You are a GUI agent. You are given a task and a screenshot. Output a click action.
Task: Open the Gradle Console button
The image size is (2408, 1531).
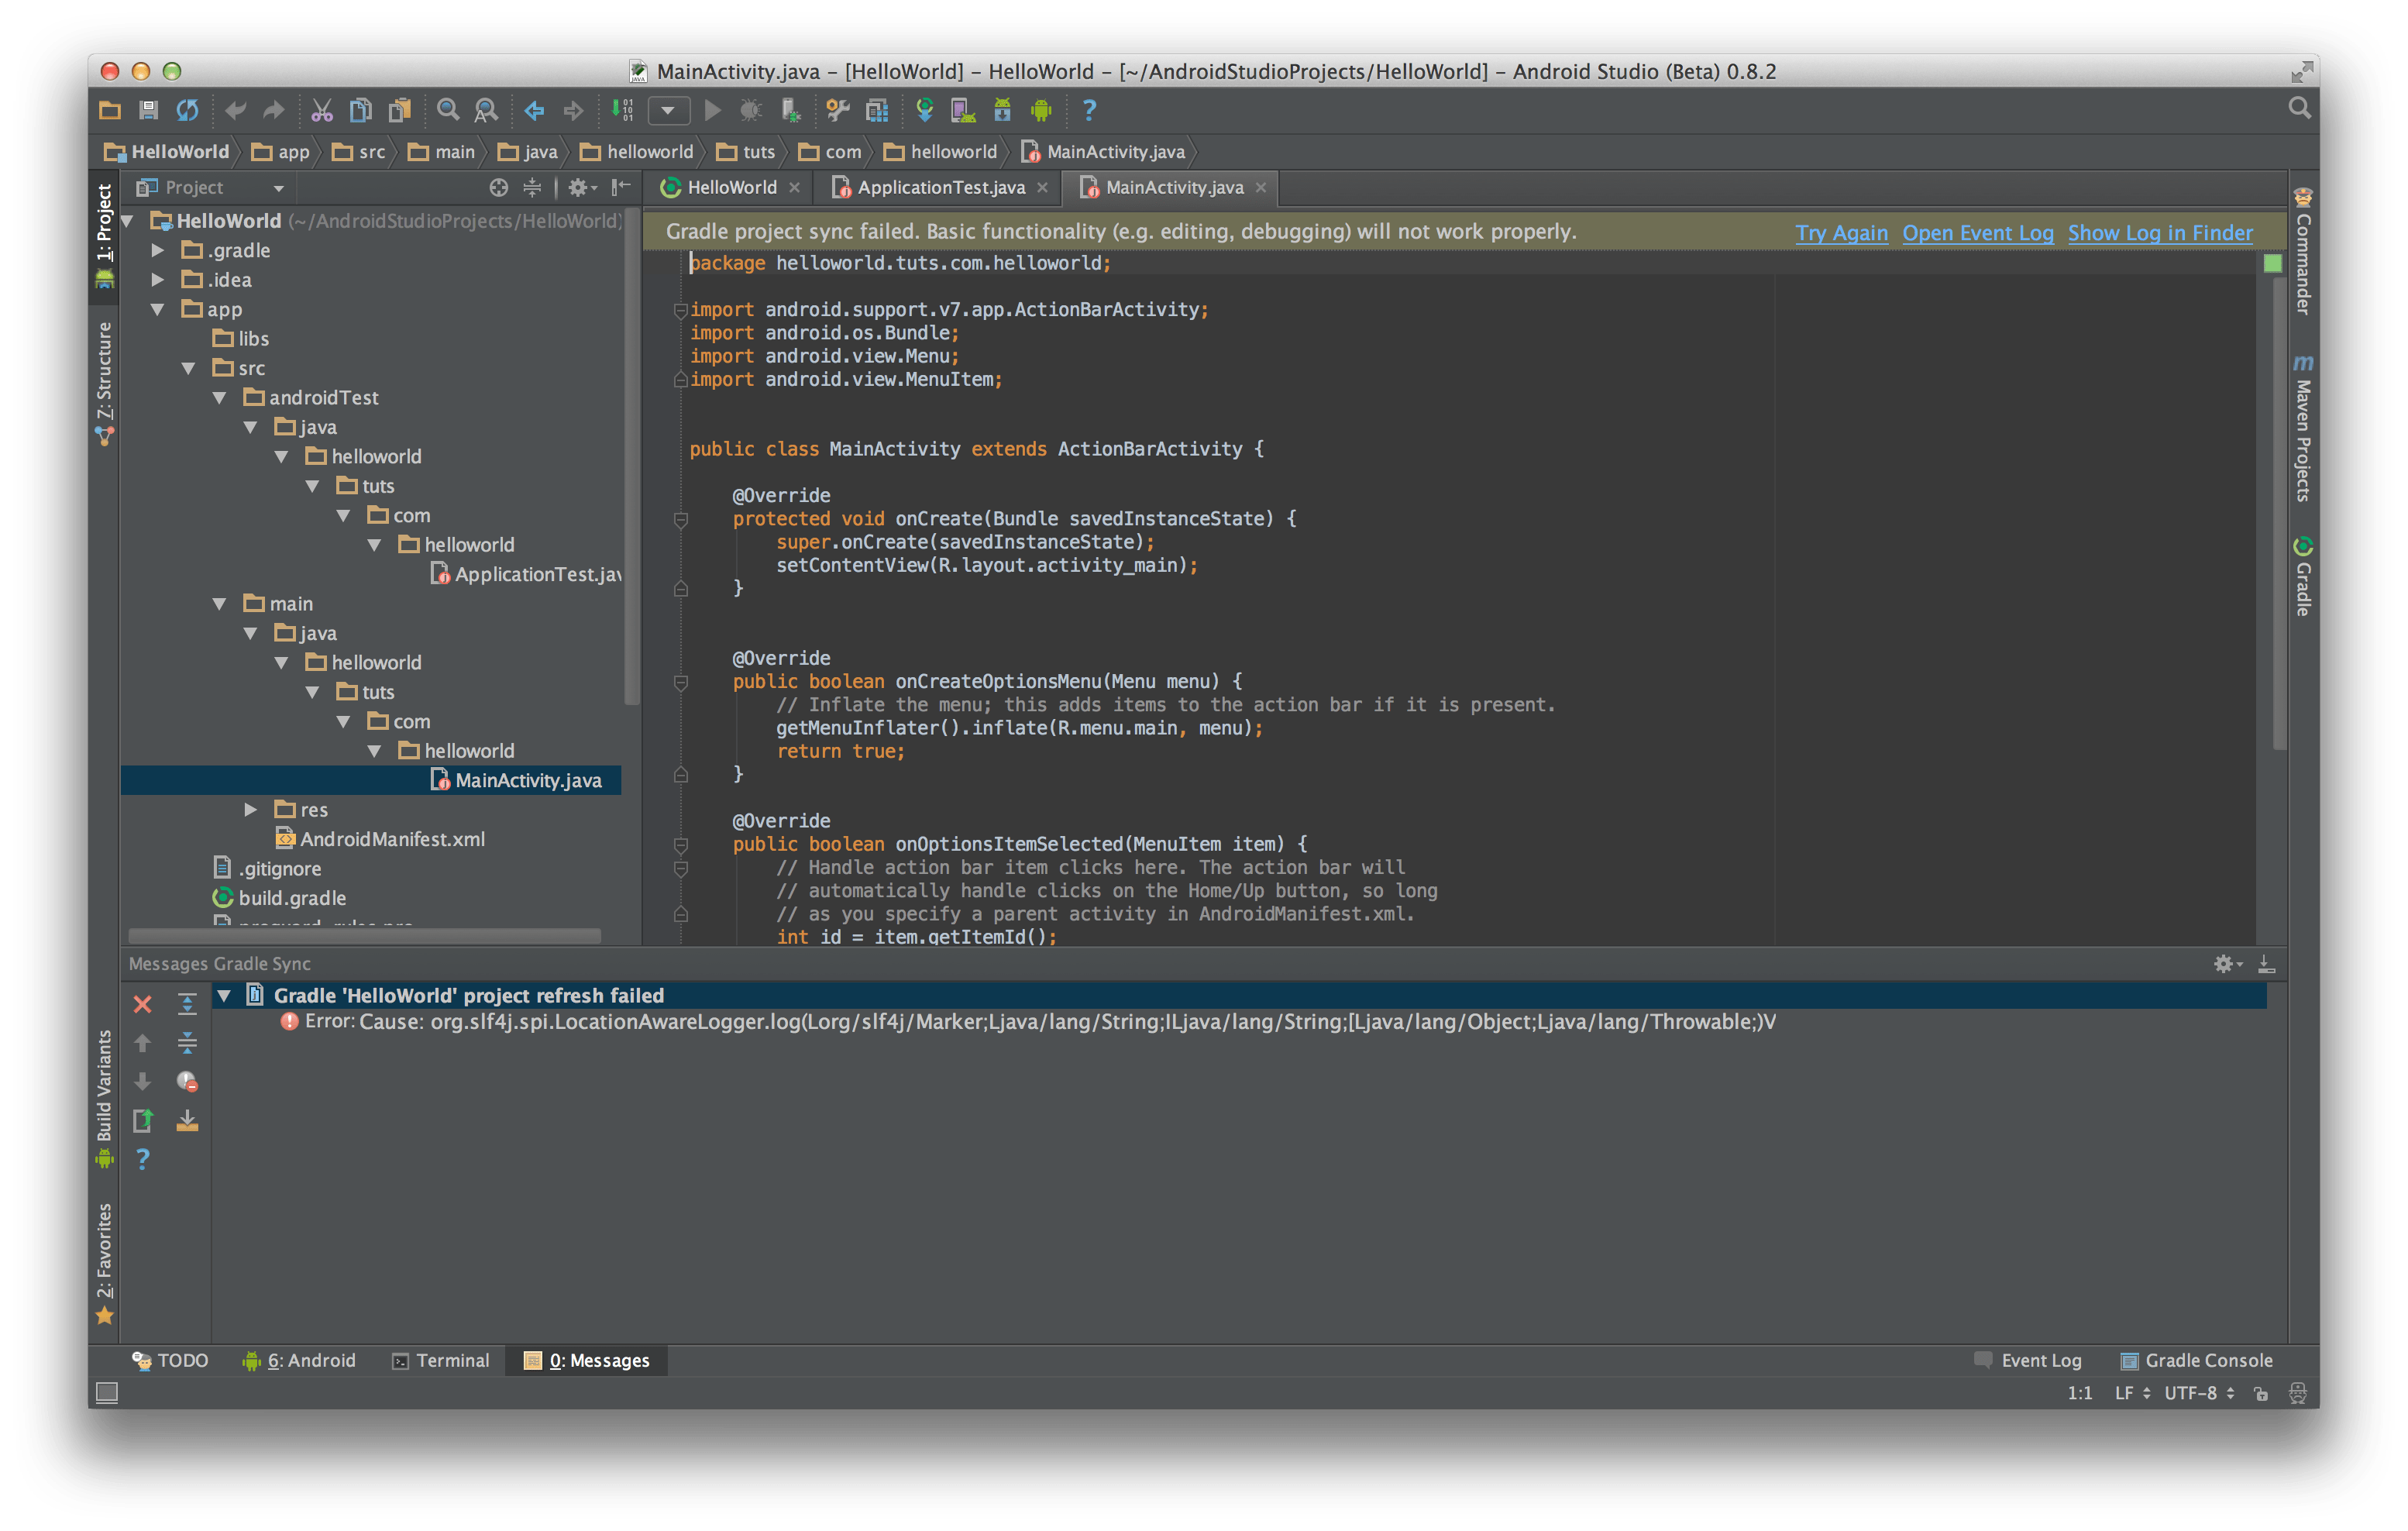2196,1361
